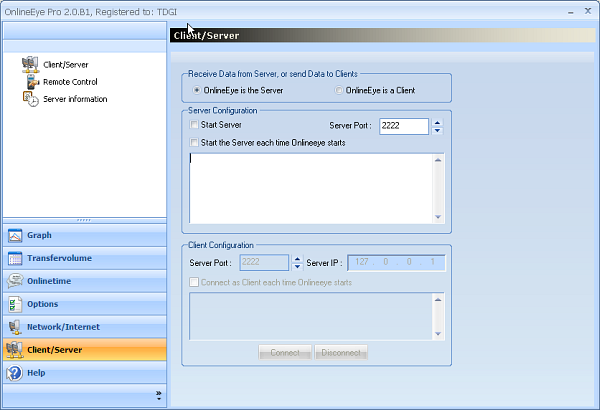Screen dimensions: 600x410
Task: Open the Transfervolume section
Action: point(85,258)
